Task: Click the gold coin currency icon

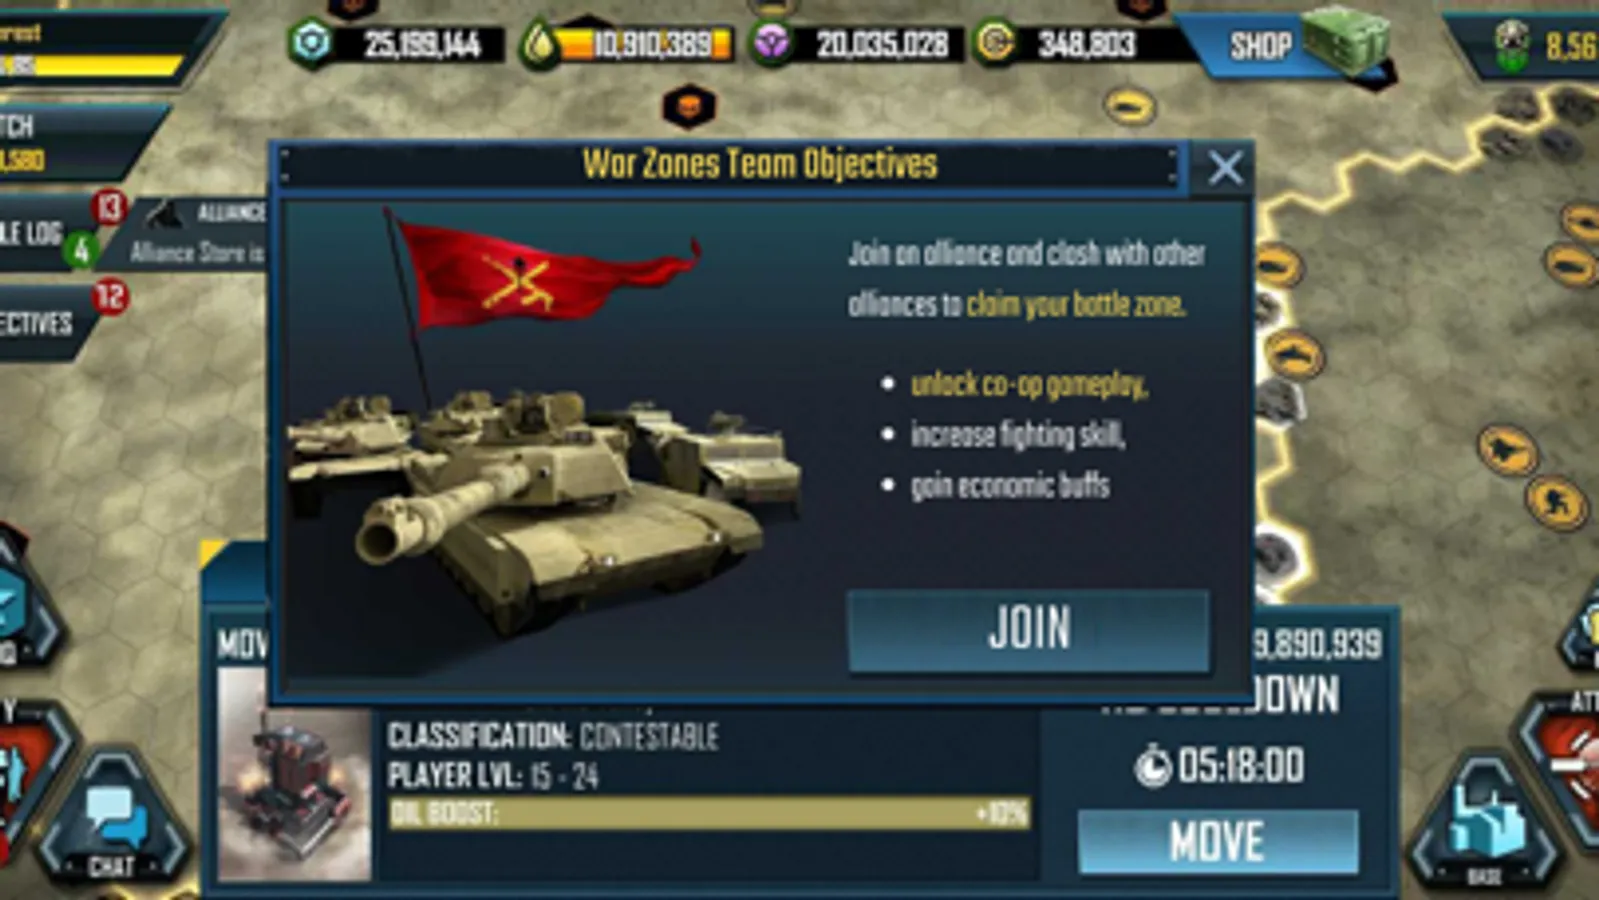Action: (996, 44)
